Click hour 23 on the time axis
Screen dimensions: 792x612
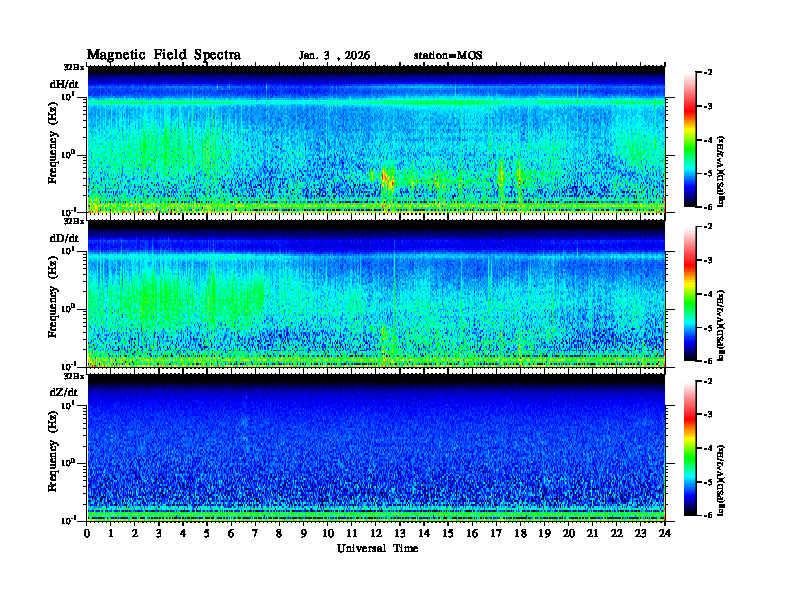tap(640, 534)
